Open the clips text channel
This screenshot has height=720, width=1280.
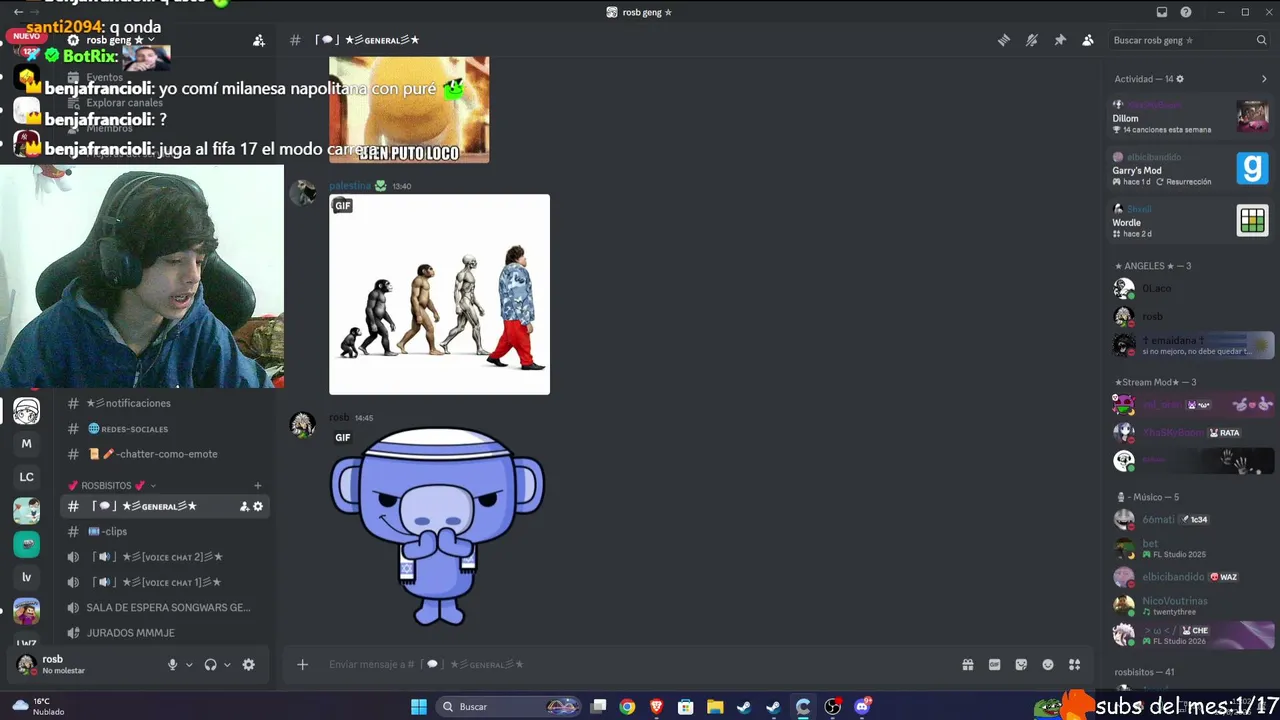[x=166, y=532]
